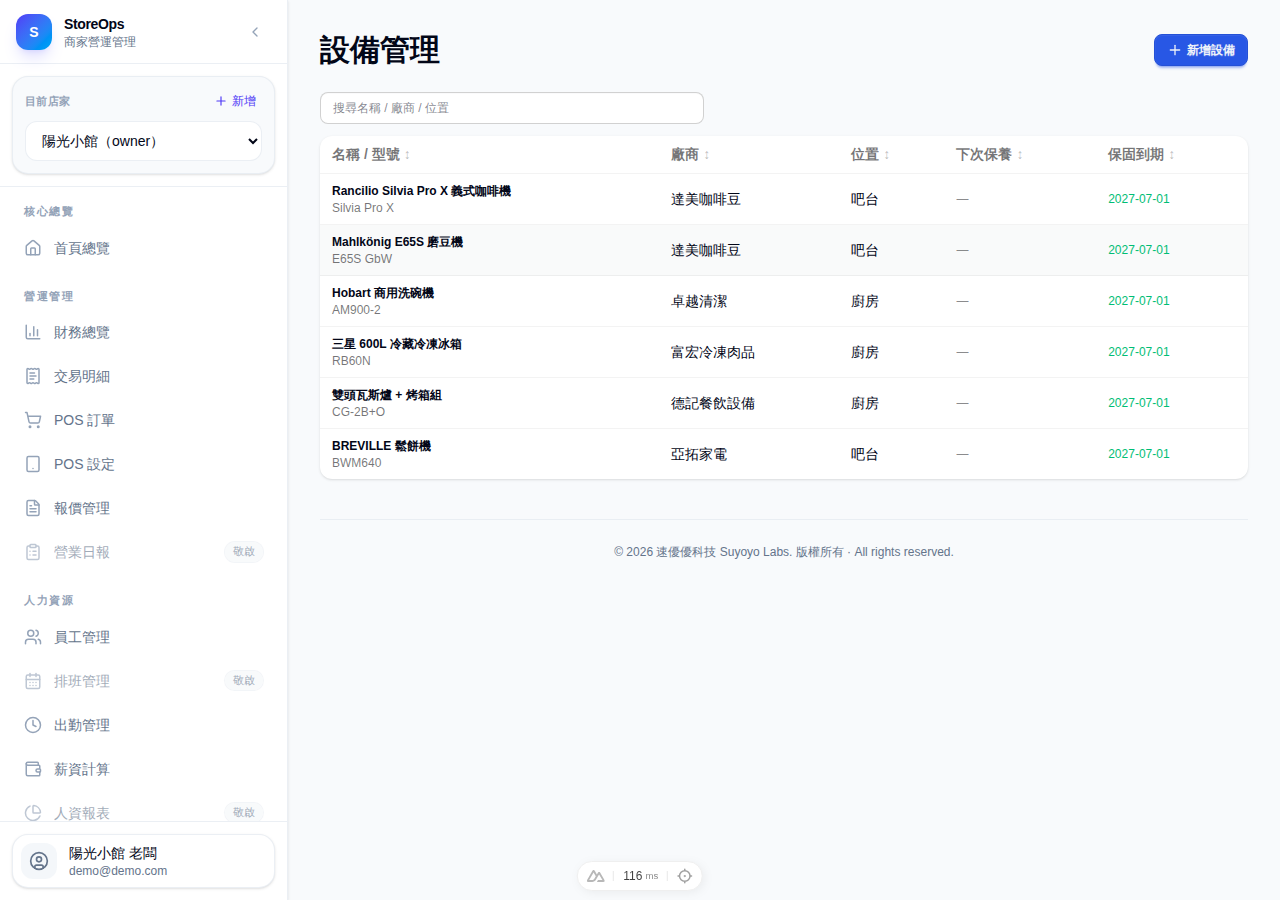This screenshot has width=1280, height=900.
Task: Click the Nuxt devtools logo icon
Action: coord(596,876)
